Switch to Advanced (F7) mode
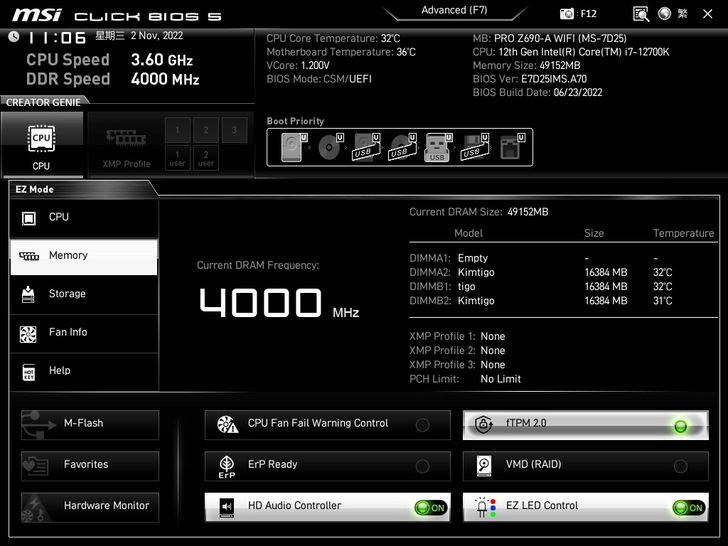 [x=454, y=10]
